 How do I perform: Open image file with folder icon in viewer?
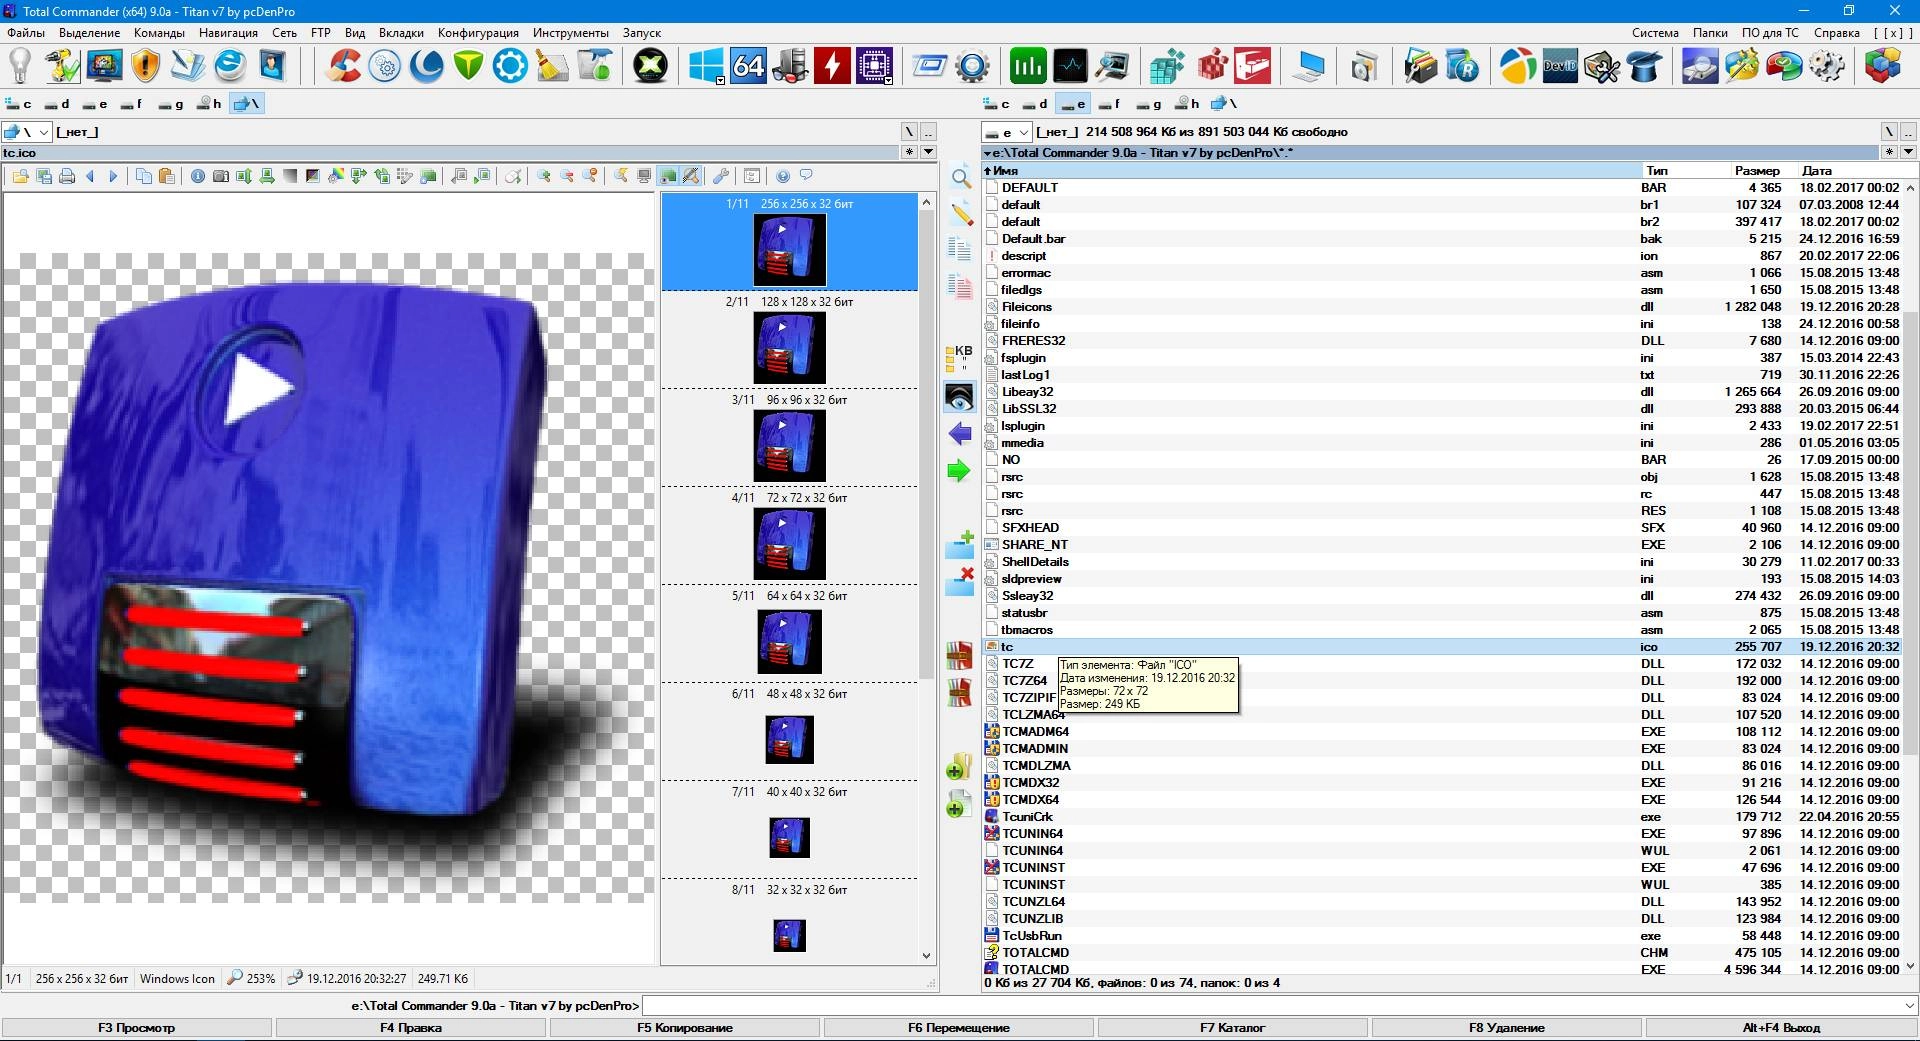[20, 176]
